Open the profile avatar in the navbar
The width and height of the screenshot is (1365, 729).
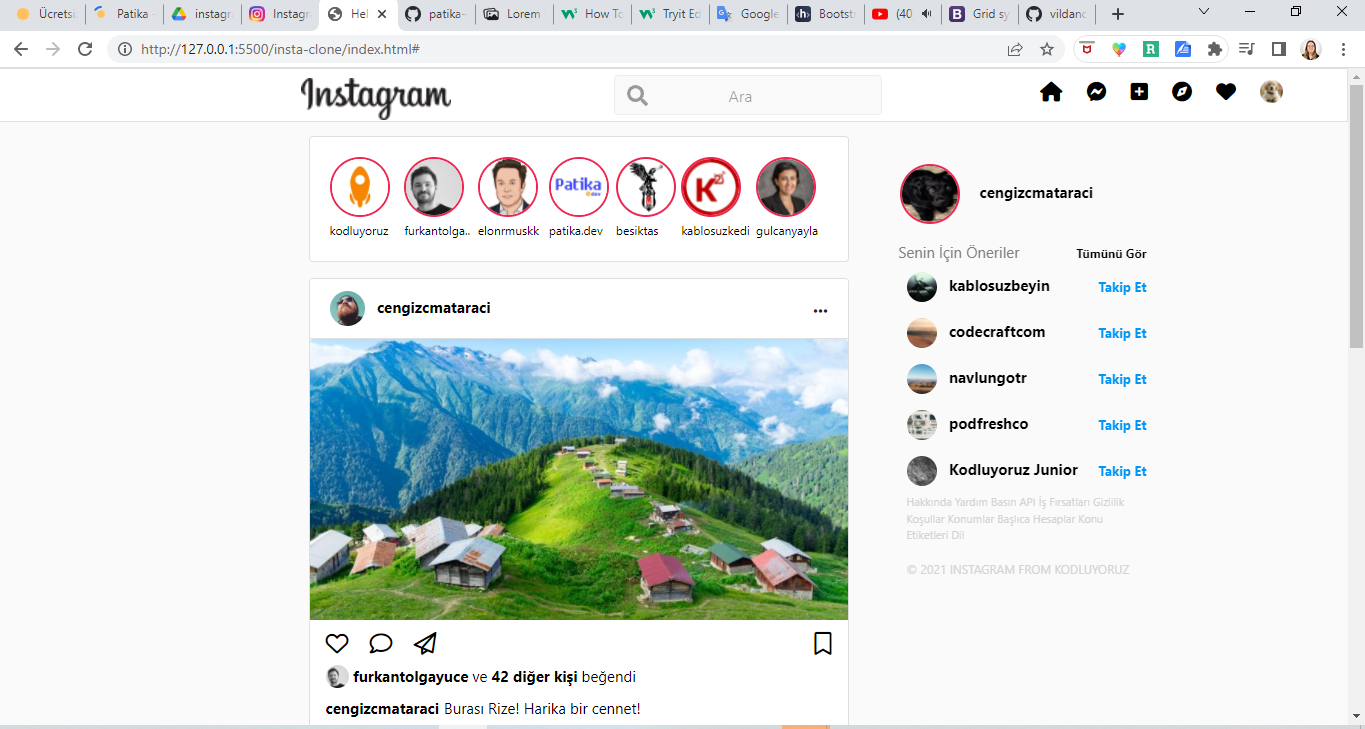pyautogui.click(x=1271, y=92)
